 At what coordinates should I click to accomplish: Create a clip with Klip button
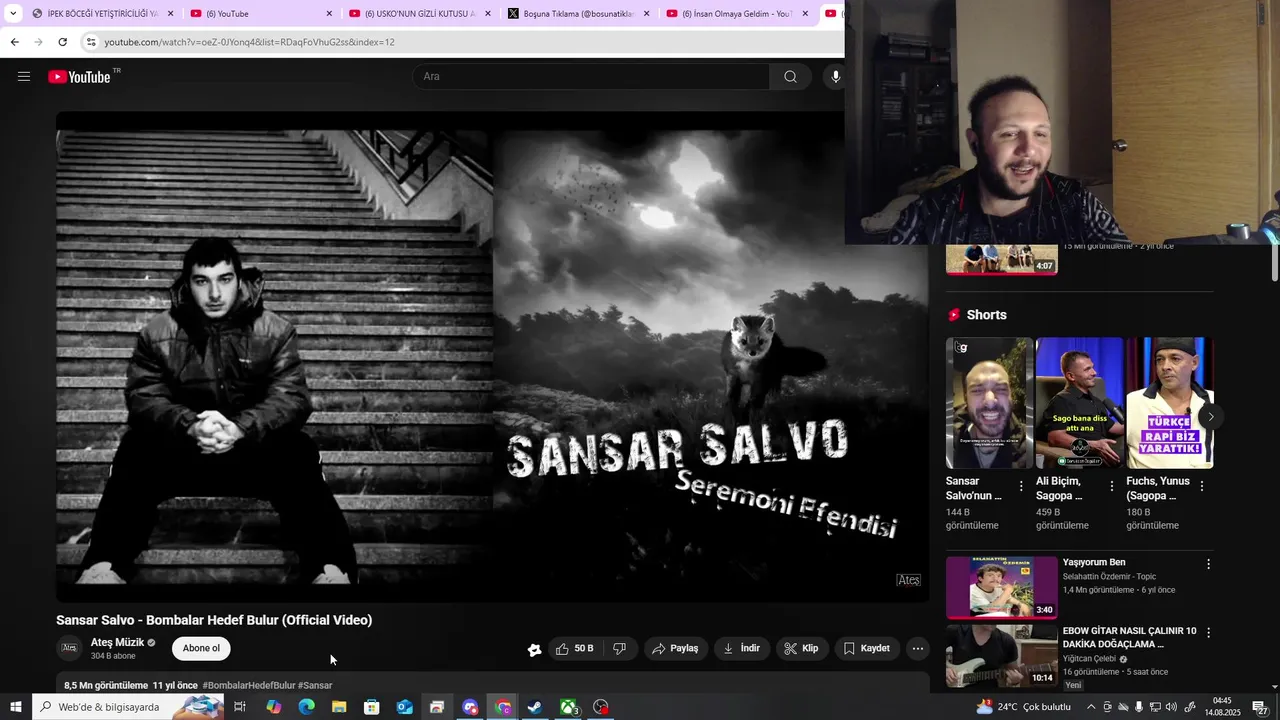(x=802, y=648)
